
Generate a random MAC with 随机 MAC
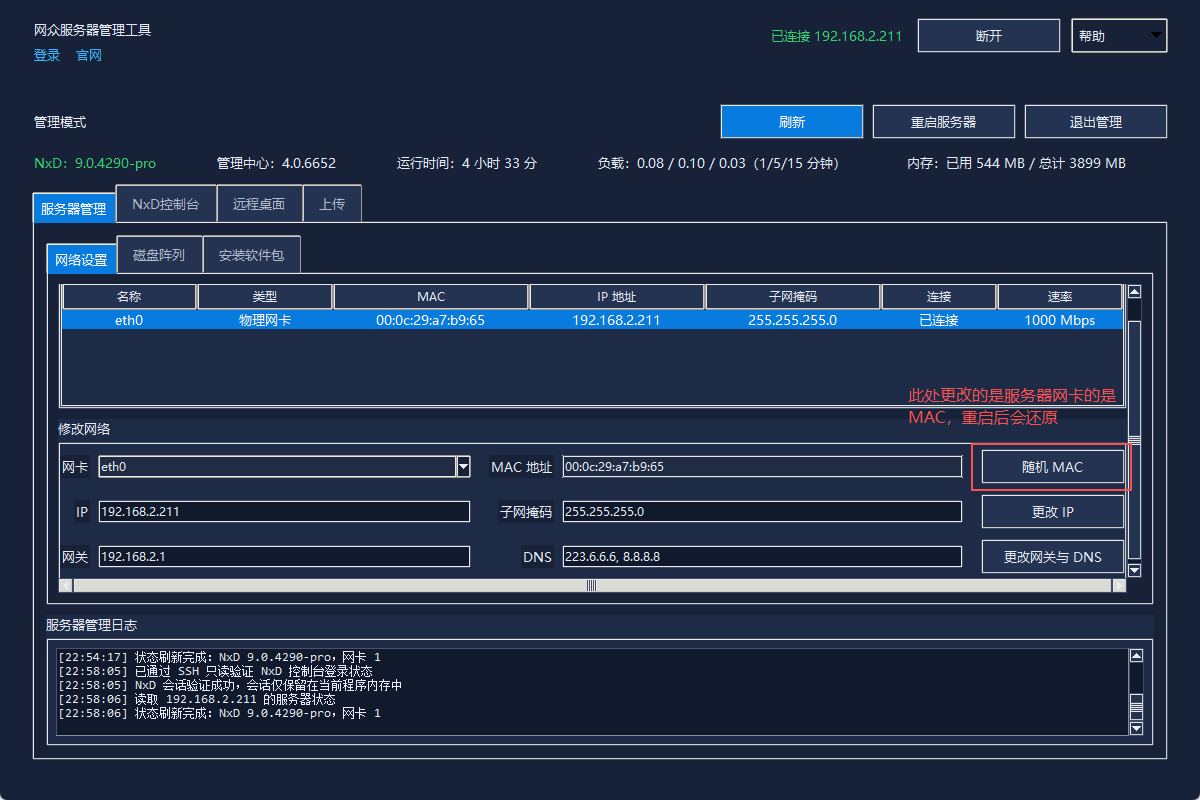tap(1052, 467)
